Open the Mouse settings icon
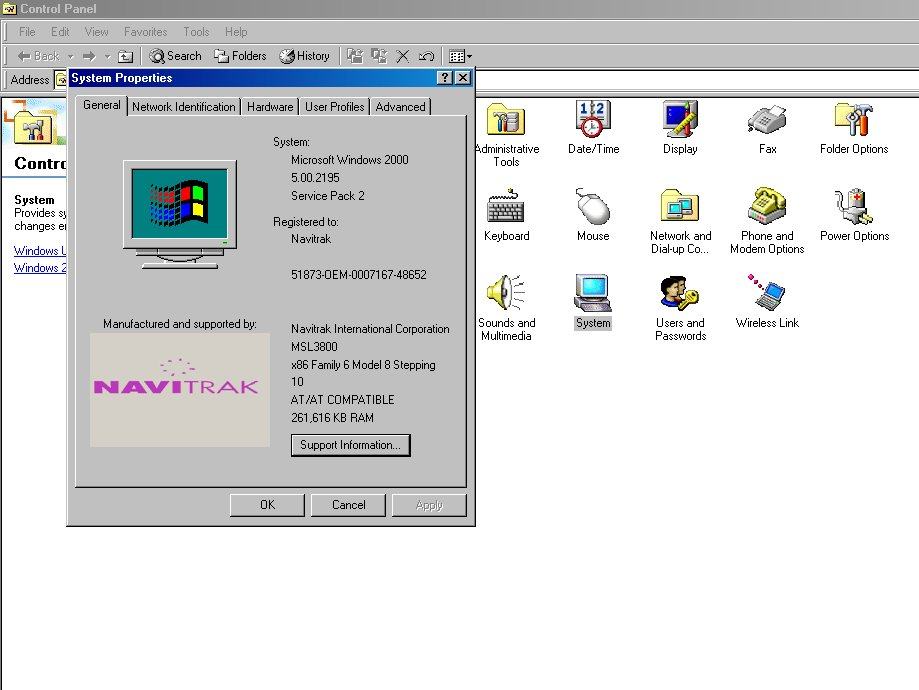Screen dimensions: 919x690 coord(593,208)
